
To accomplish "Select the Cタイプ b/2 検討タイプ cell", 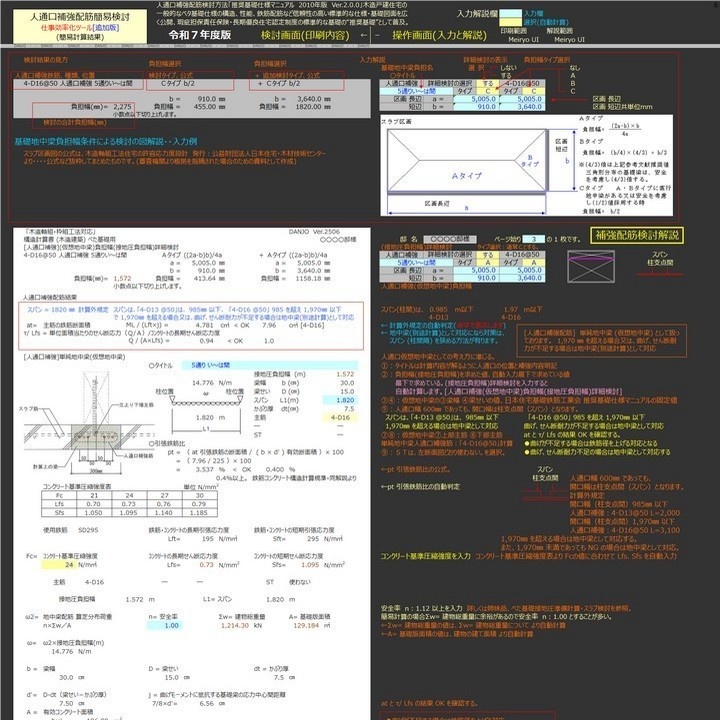I will [190, 84].
